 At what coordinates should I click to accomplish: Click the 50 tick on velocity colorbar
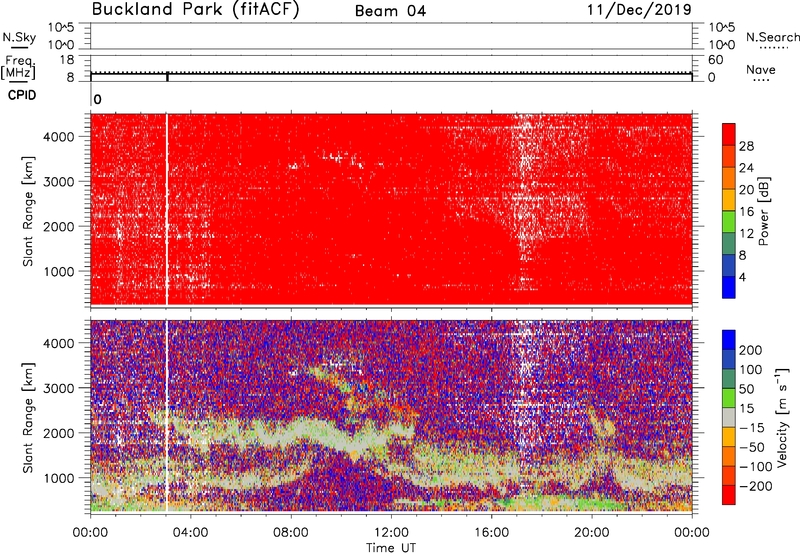click(x=746, y=389)
